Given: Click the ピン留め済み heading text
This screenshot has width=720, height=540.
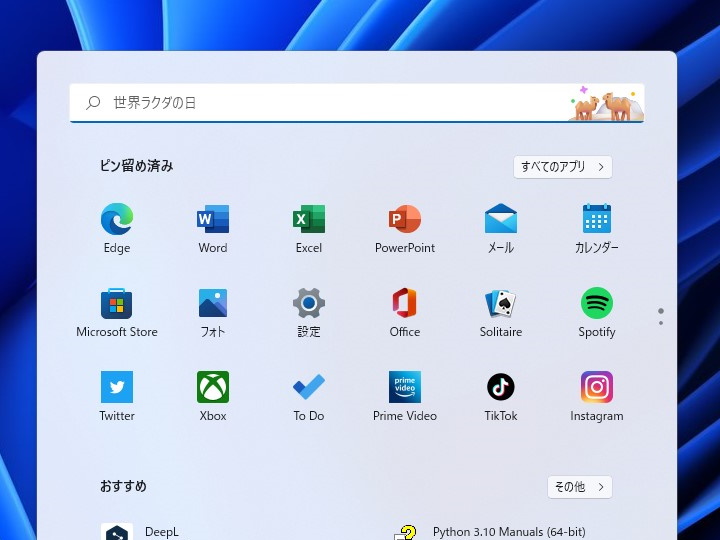Looking at the screenshot, I should [136, 166].
